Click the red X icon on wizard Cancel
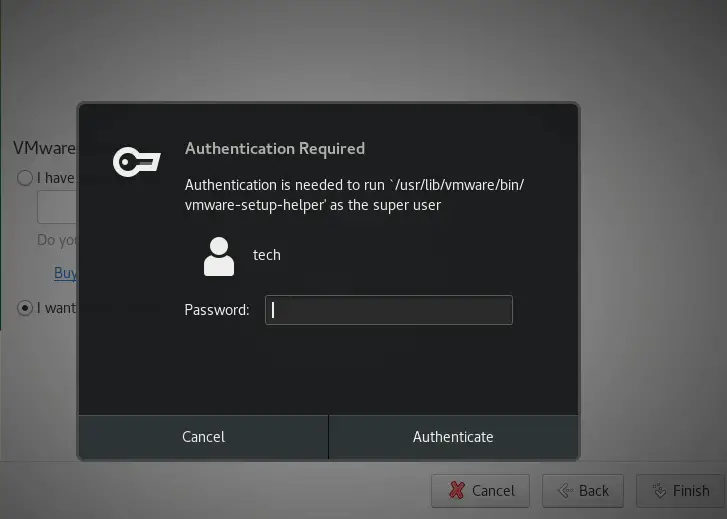The image size is (727, 519). coord(457,490)
